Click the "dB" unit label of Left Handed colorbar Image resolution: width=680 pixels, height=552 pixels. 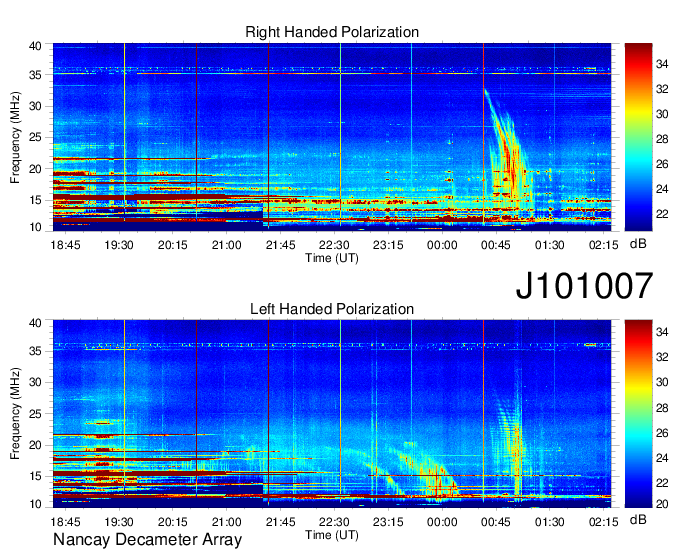tap(638, 519)
